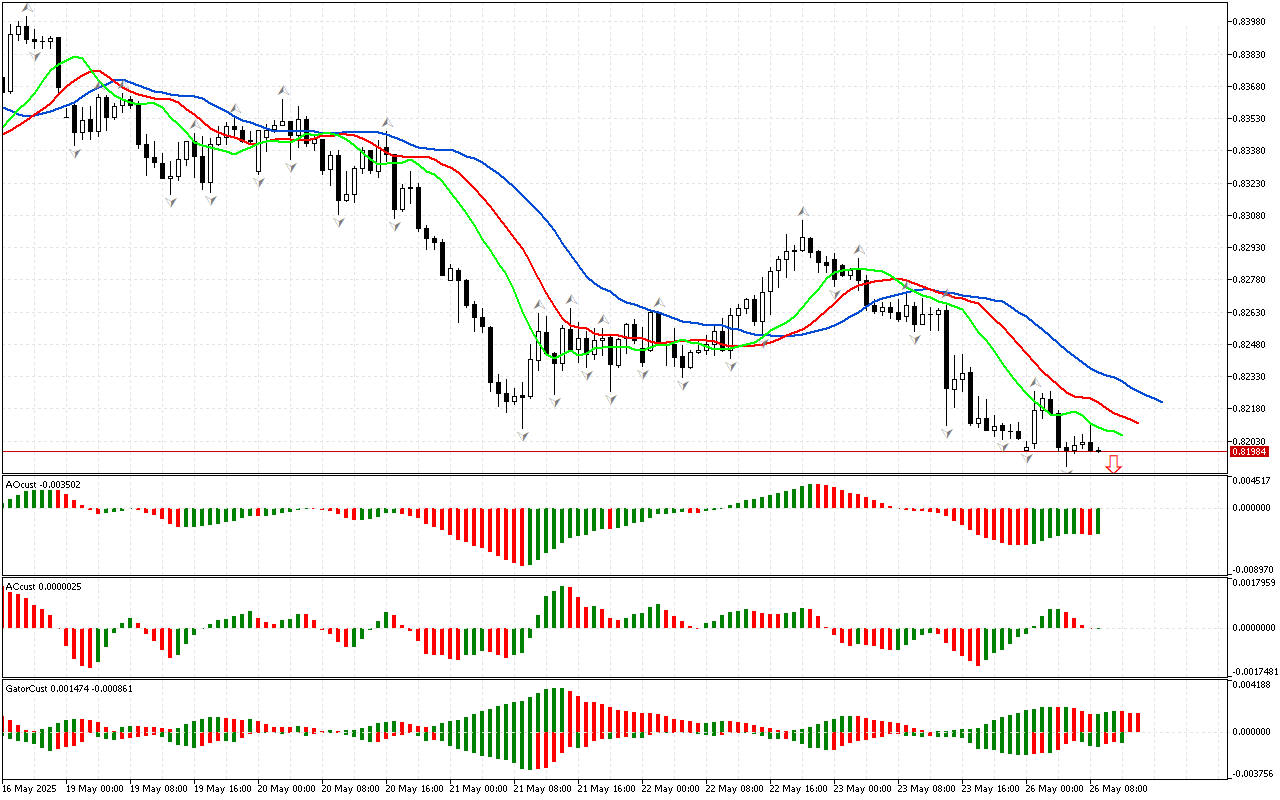Click the 0.0017959 value on the AC scale

1254,582
